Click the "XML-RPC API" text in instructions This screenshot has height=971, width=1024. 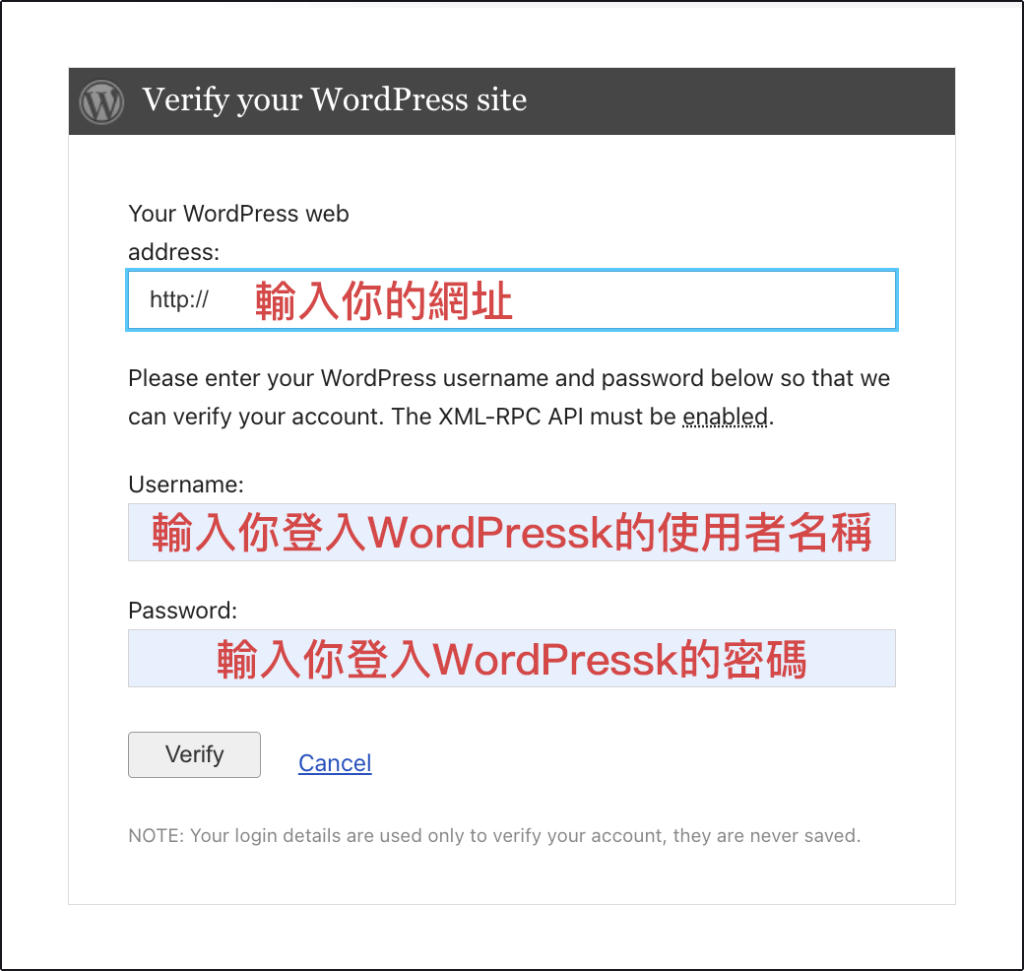tap(511, 417)
